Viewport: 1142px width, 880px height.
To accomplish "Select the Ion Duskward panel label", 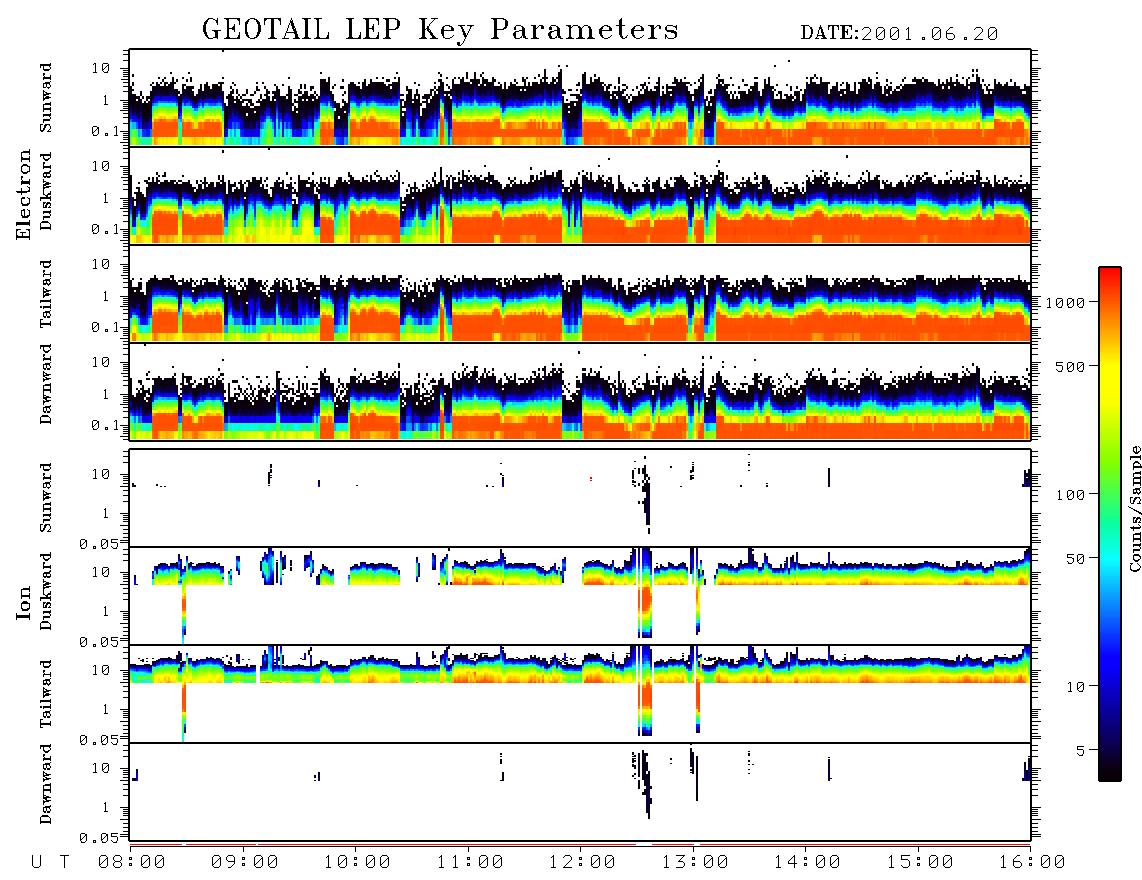I will pos(46,592).
